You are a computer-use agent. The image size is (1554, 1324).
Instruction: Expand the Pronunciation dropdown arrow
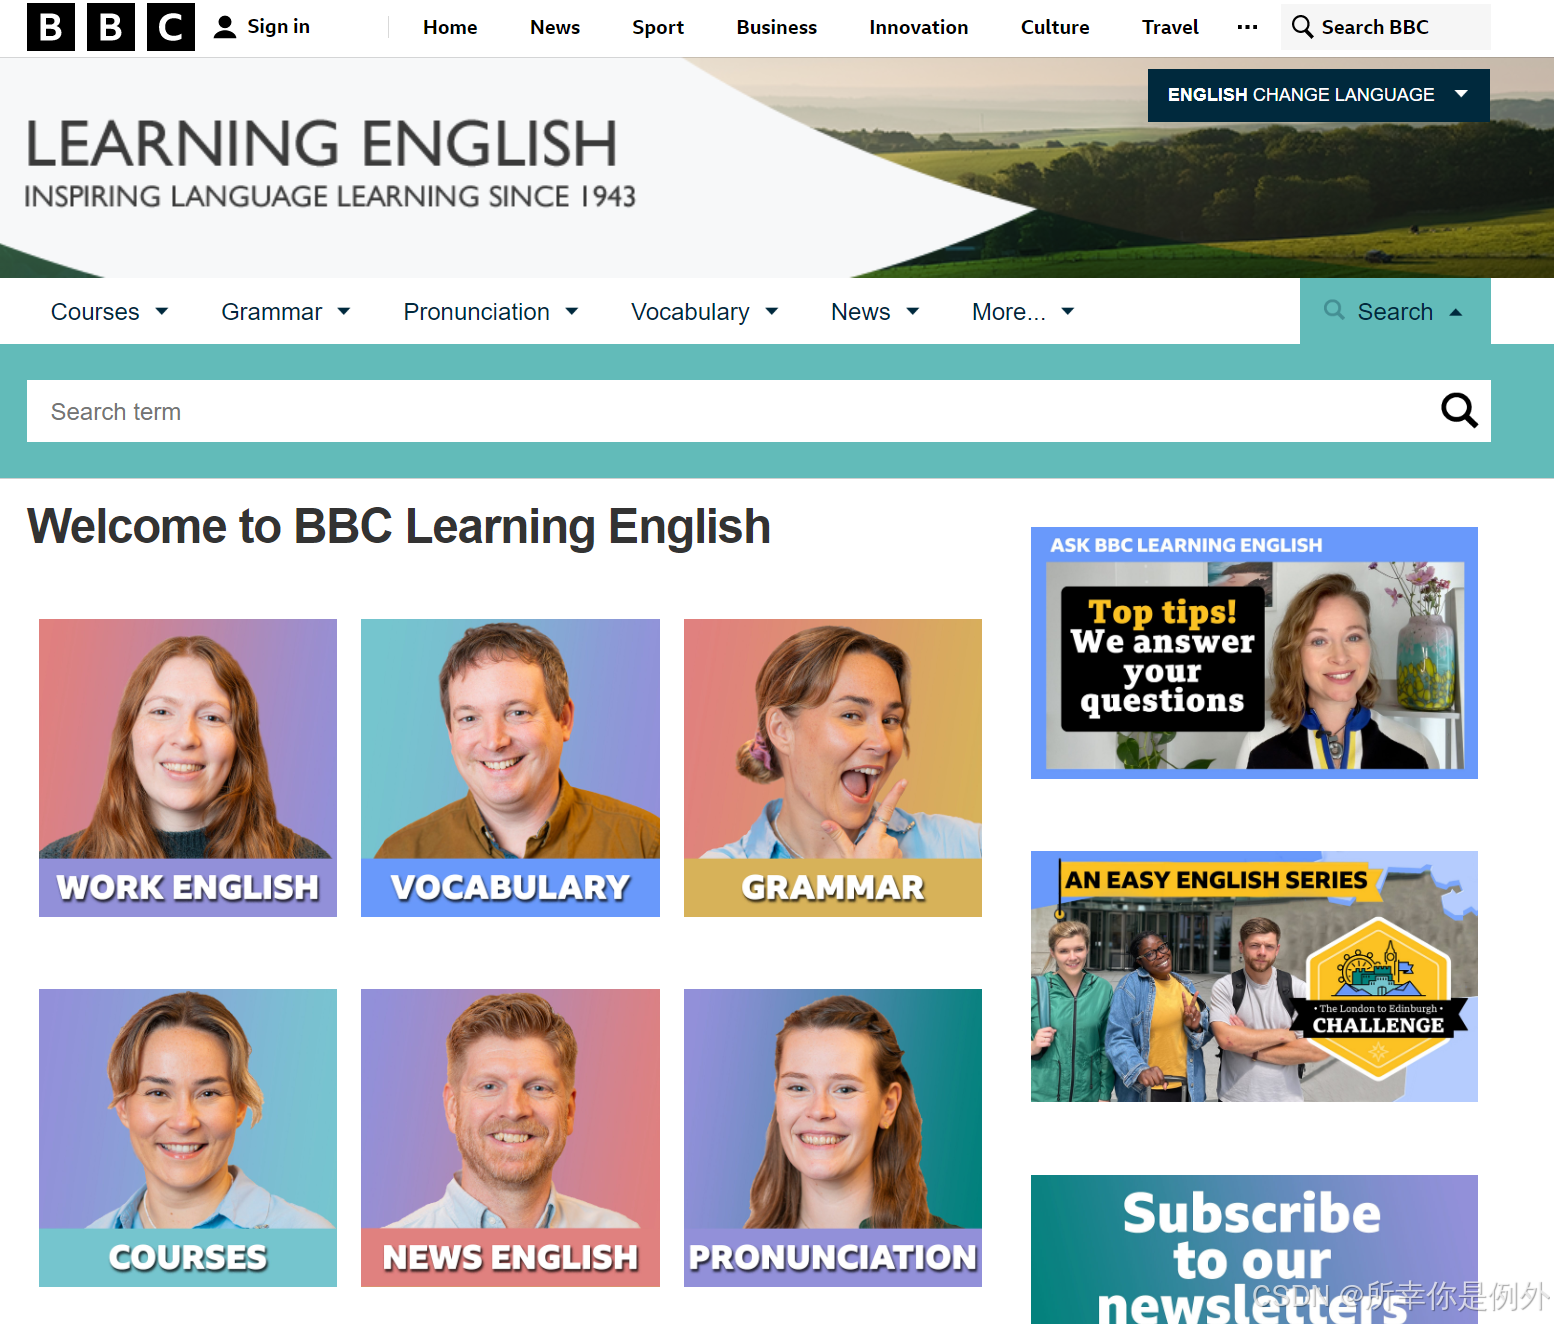tap(572, 312)
